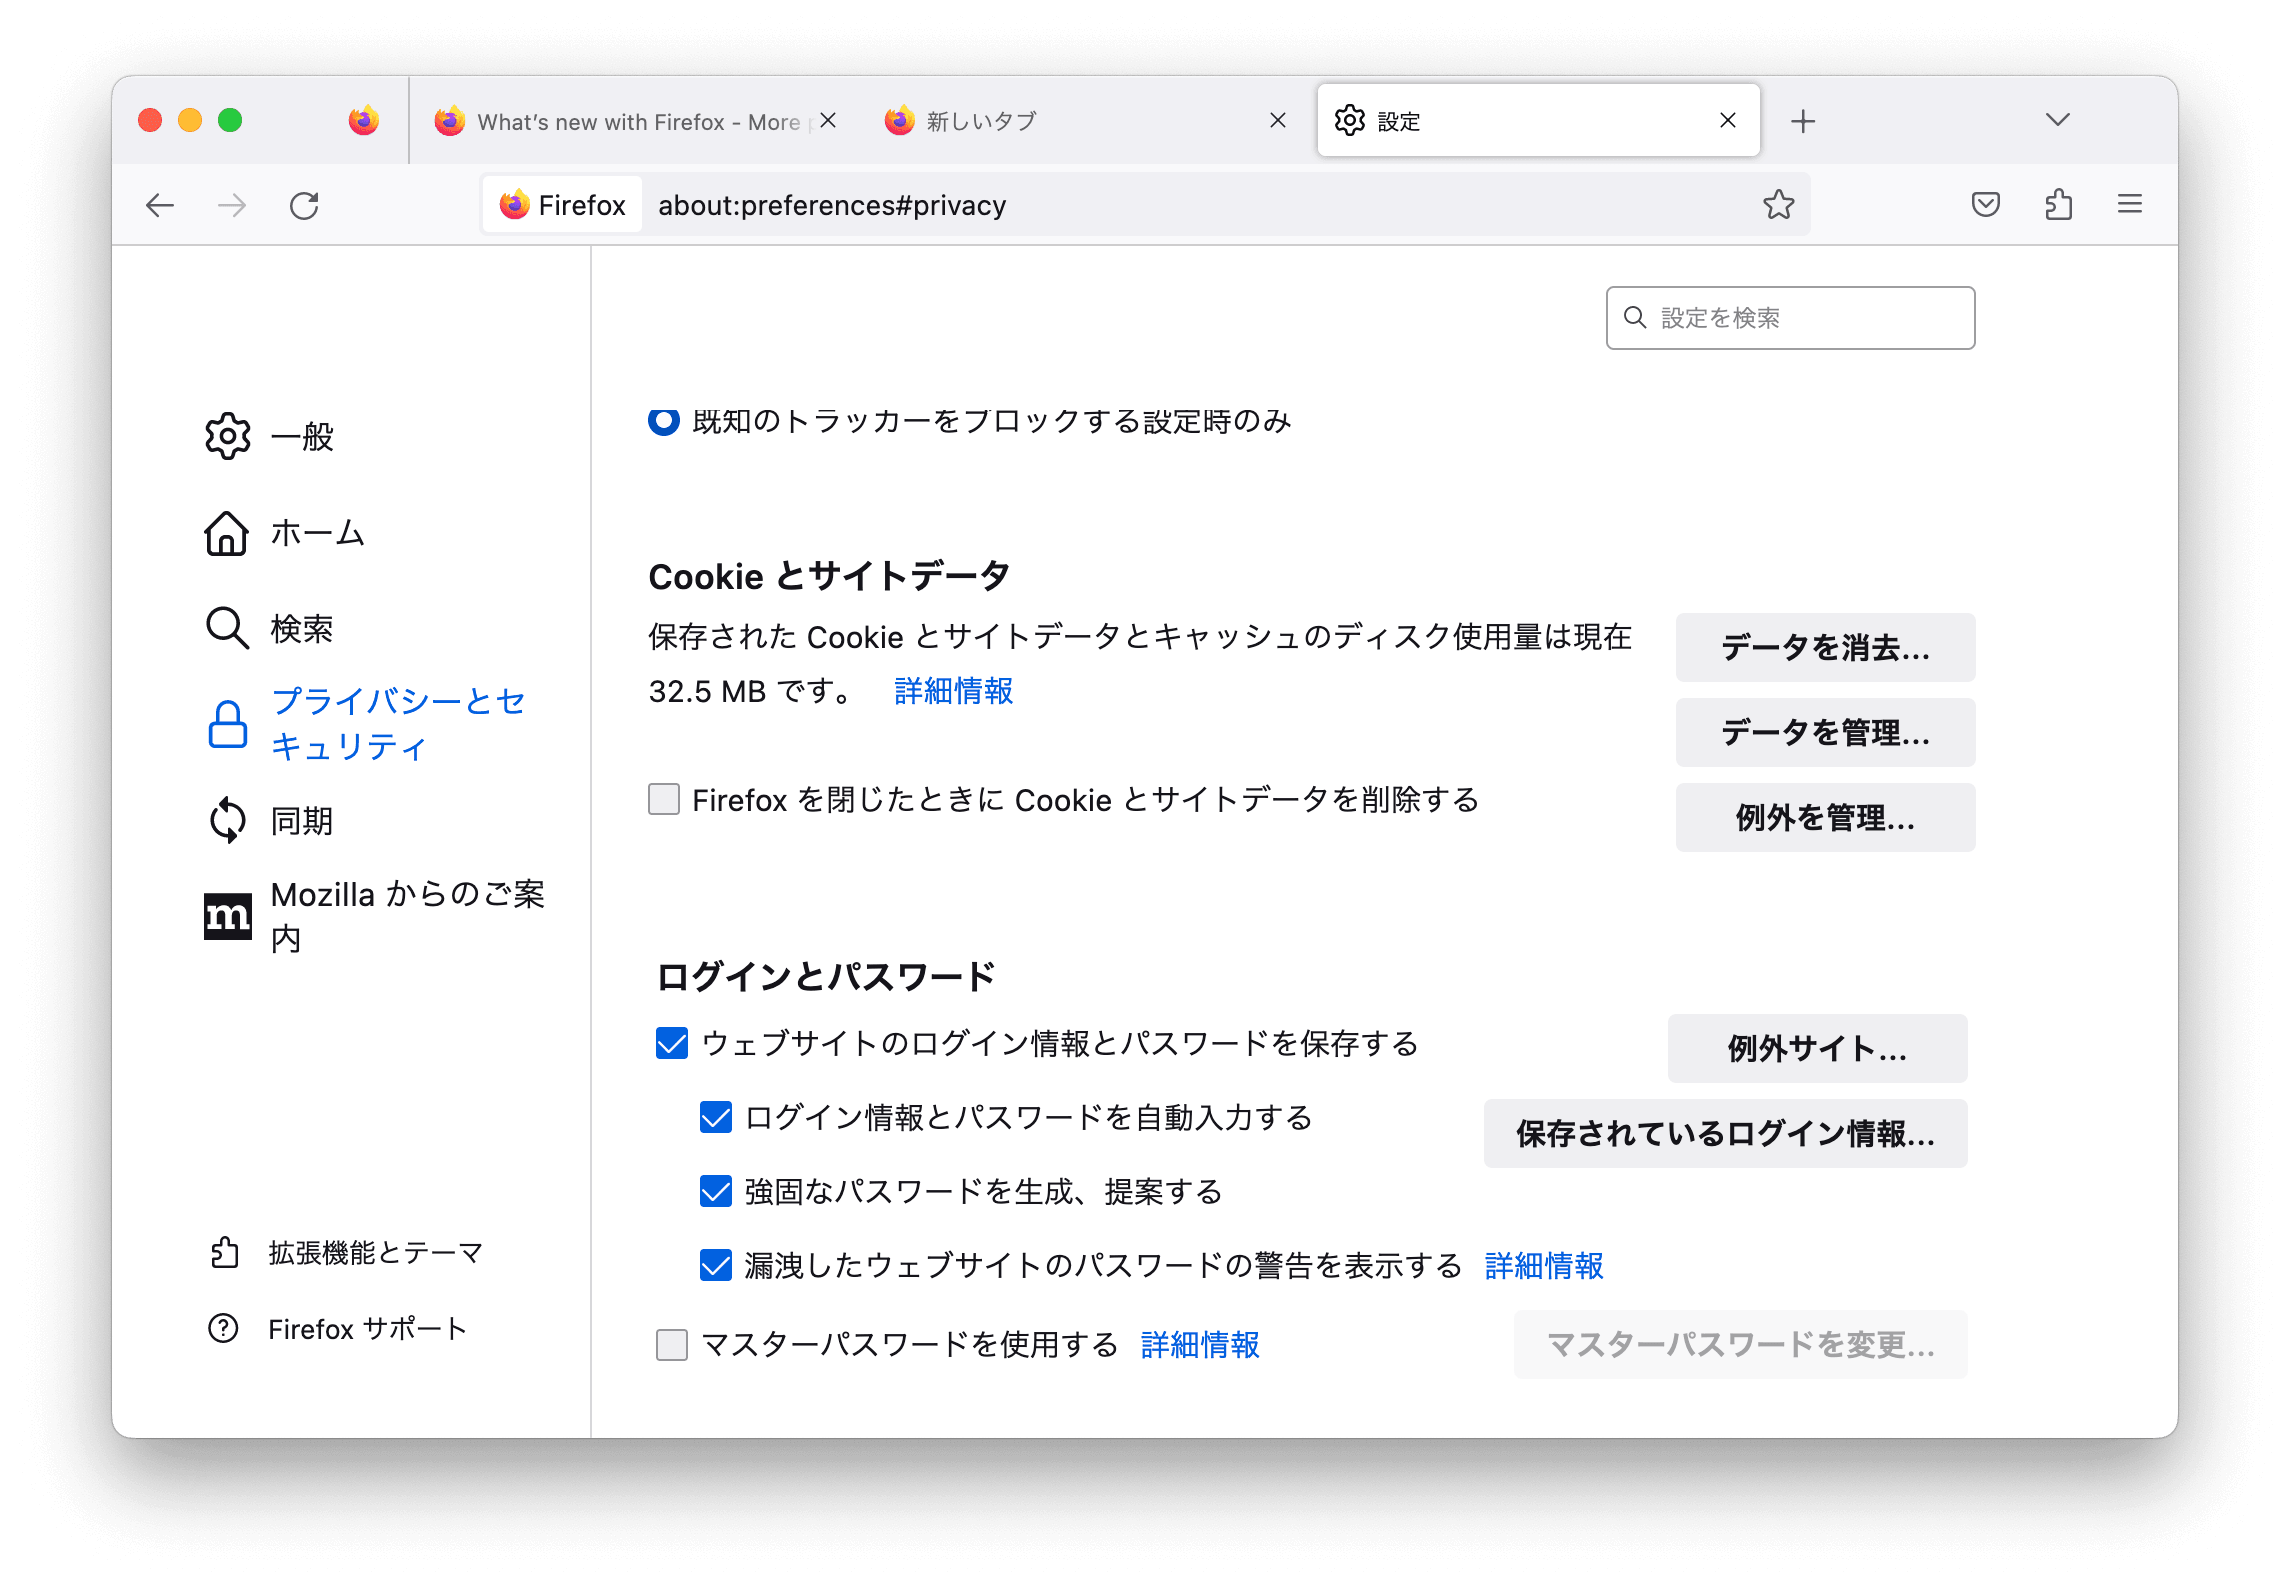
Task: Click the 32.5 MB です。 usage text
Action: (x=751, y=691)
